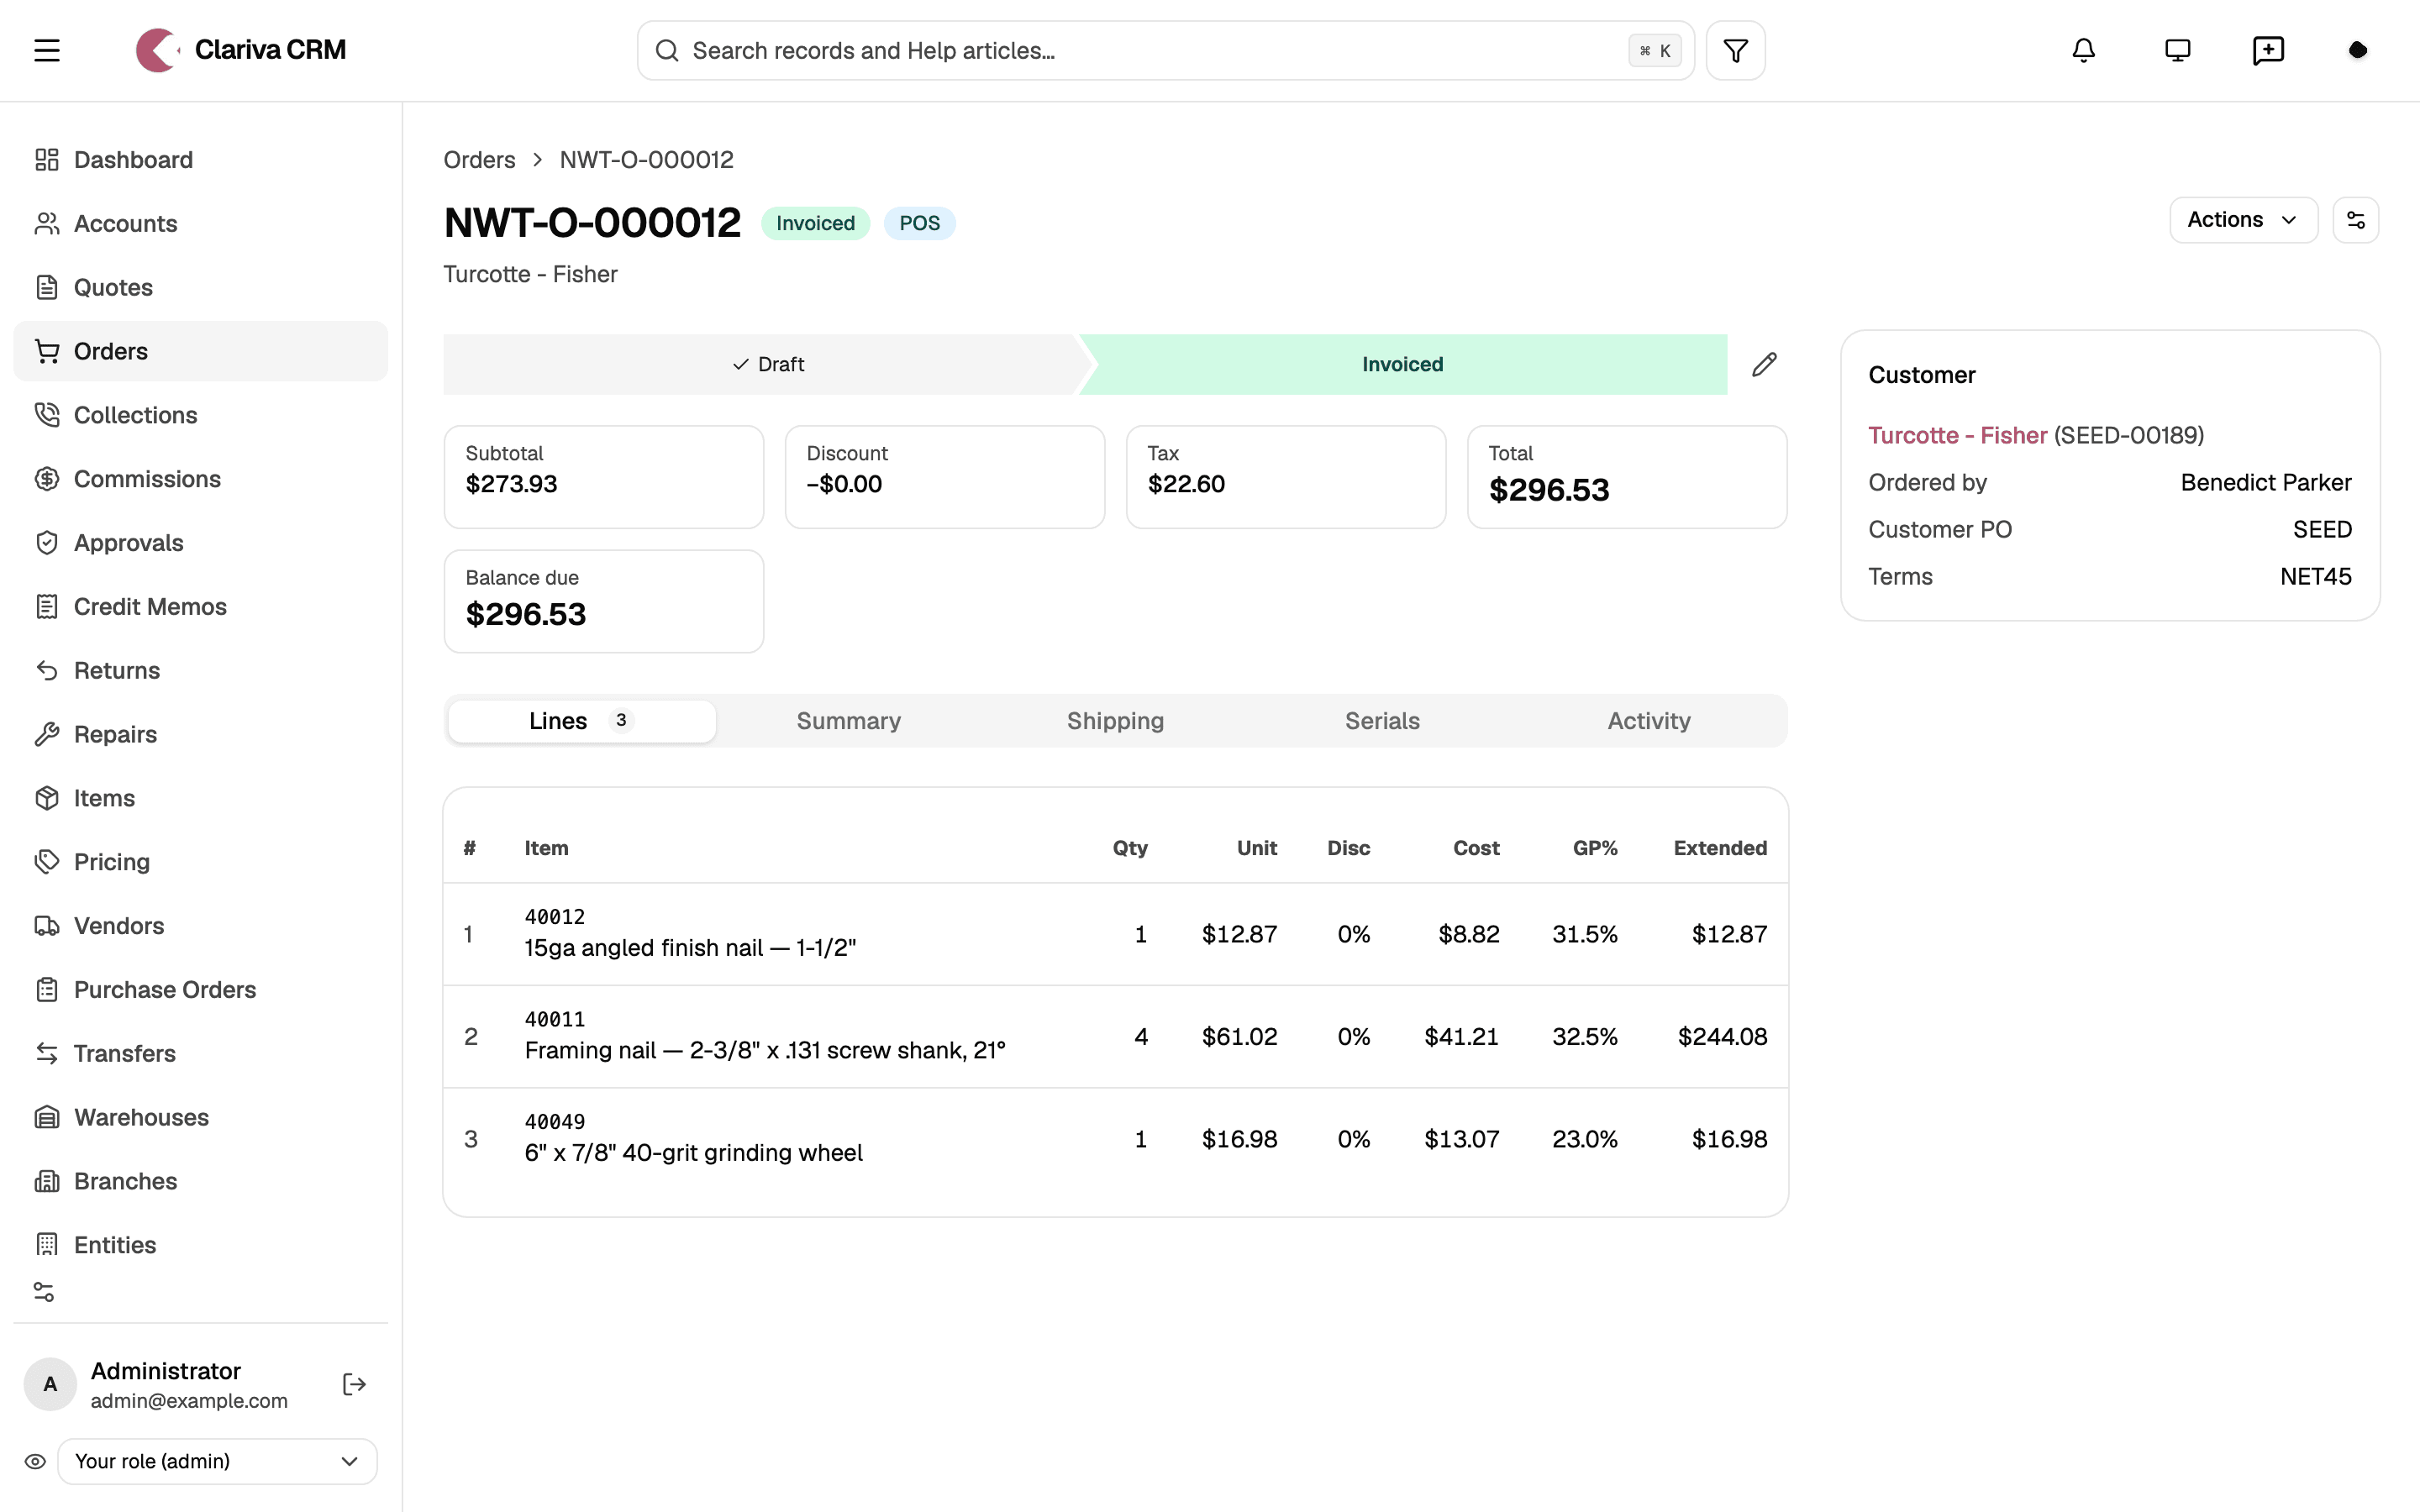Viewport: 2420px width, 1512px height.
Task: Click the logout icon beside Administrator
Action: coord(354,1384)
